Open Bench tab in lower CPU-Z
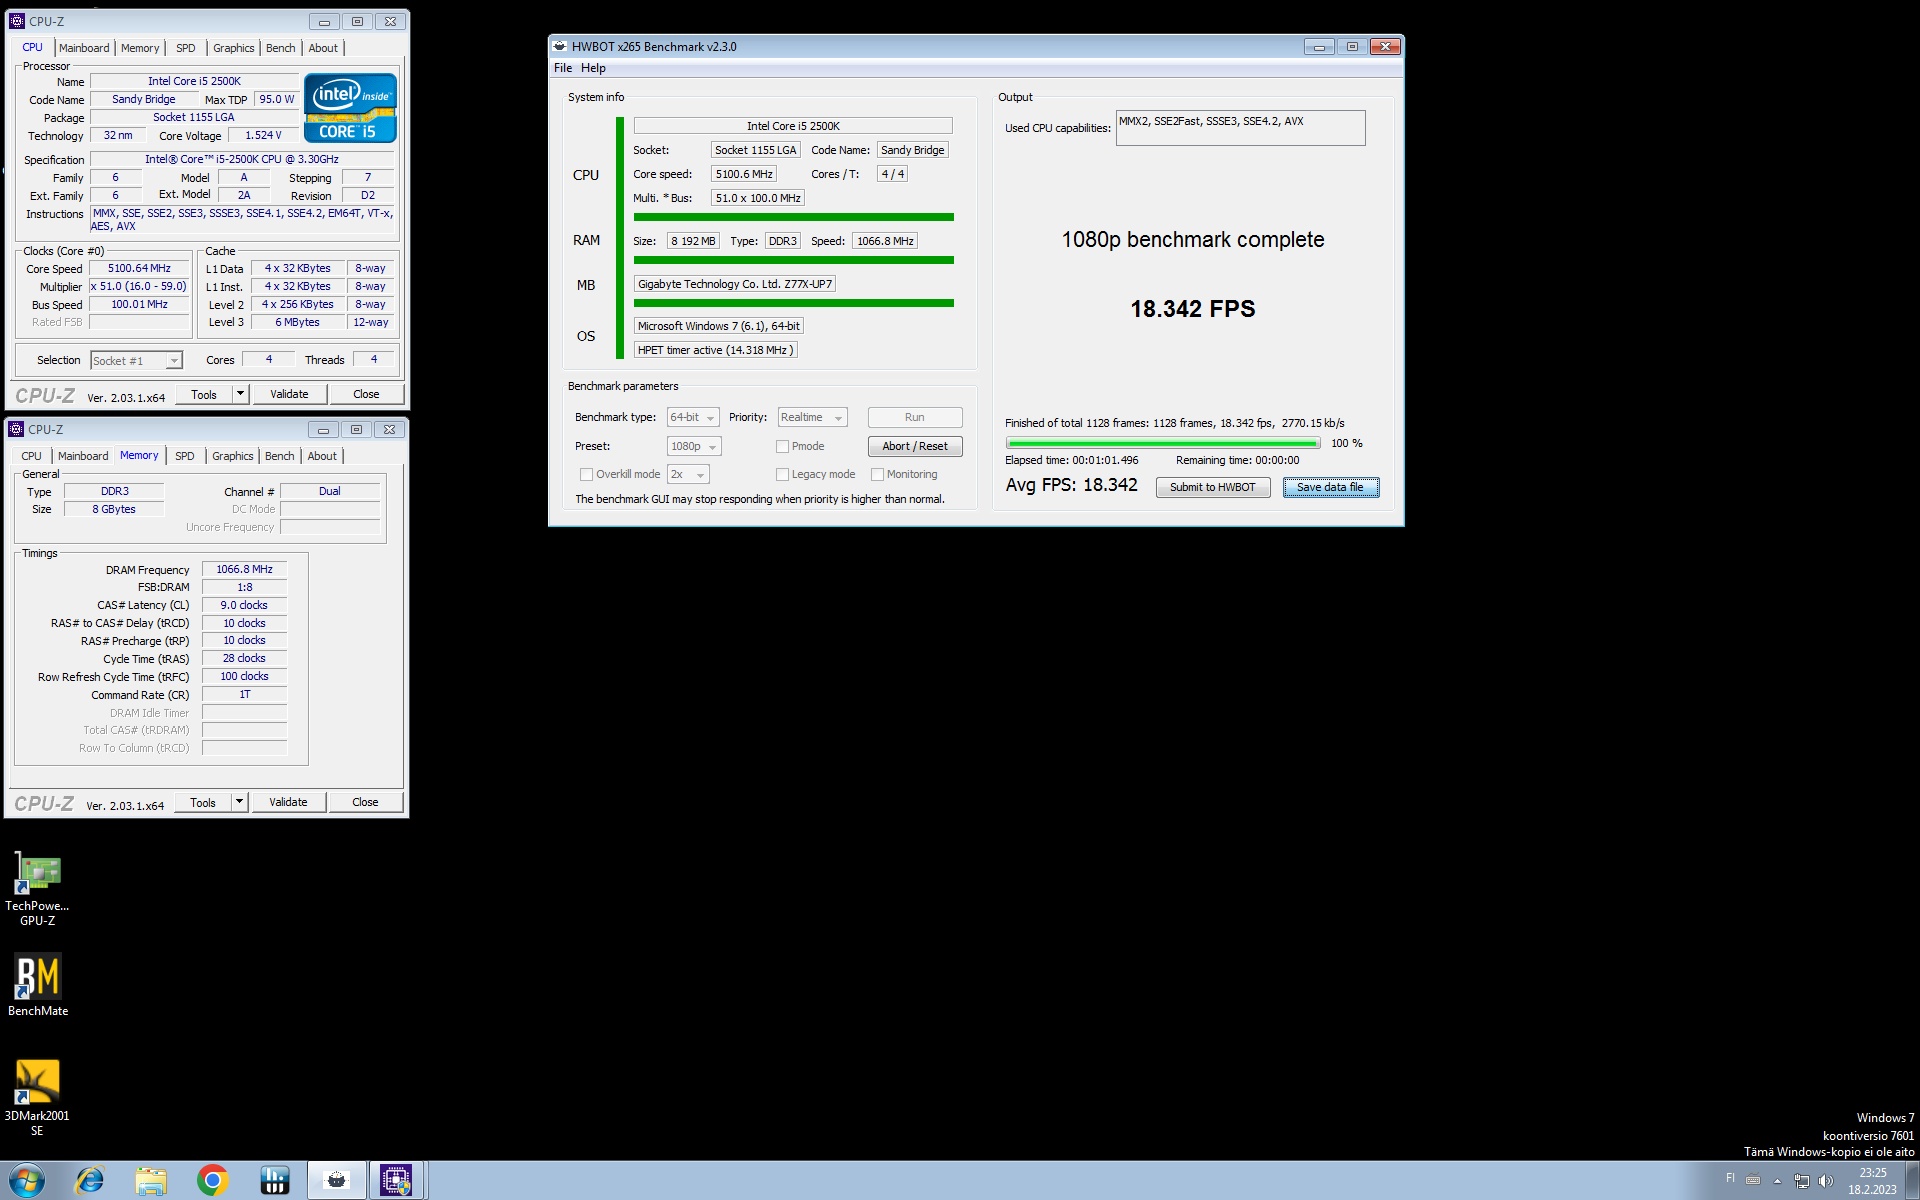 point(280,456)
